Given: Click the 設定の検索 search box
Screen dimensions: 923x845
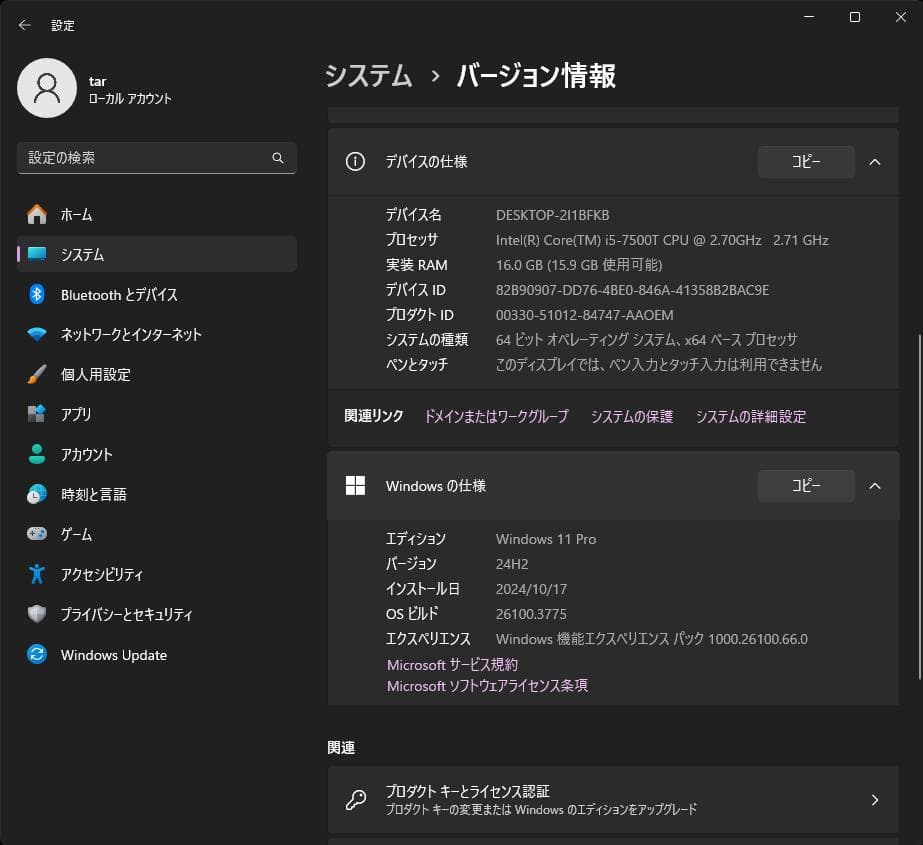Looking at the screenshot, I should 156,157.
